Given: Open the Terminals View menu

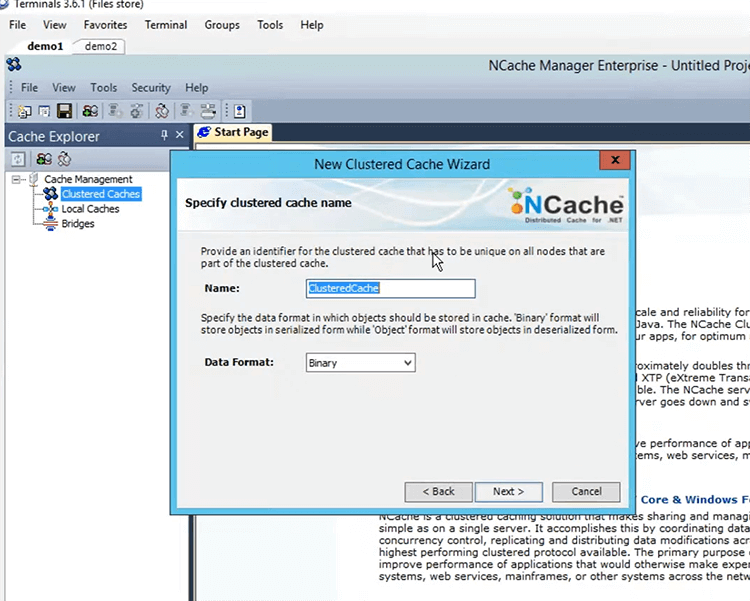Looking at the screenshot, I should [55, 25].
